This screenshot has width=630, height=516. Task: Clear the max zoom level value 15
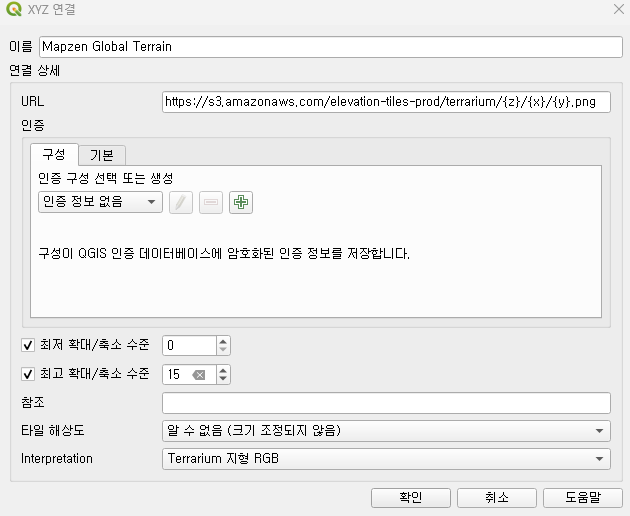198,375
